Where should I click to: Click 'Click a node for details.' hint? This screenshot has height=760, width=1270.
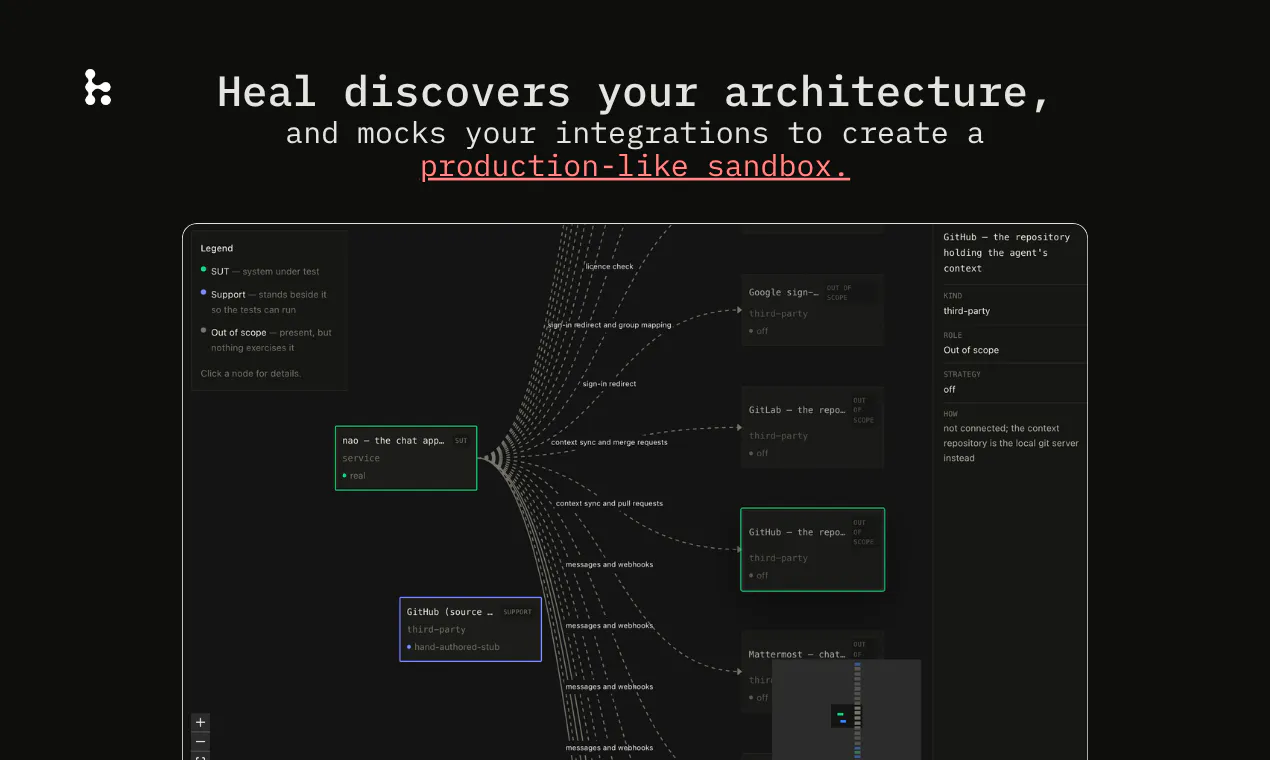click(x=250, y=374)
